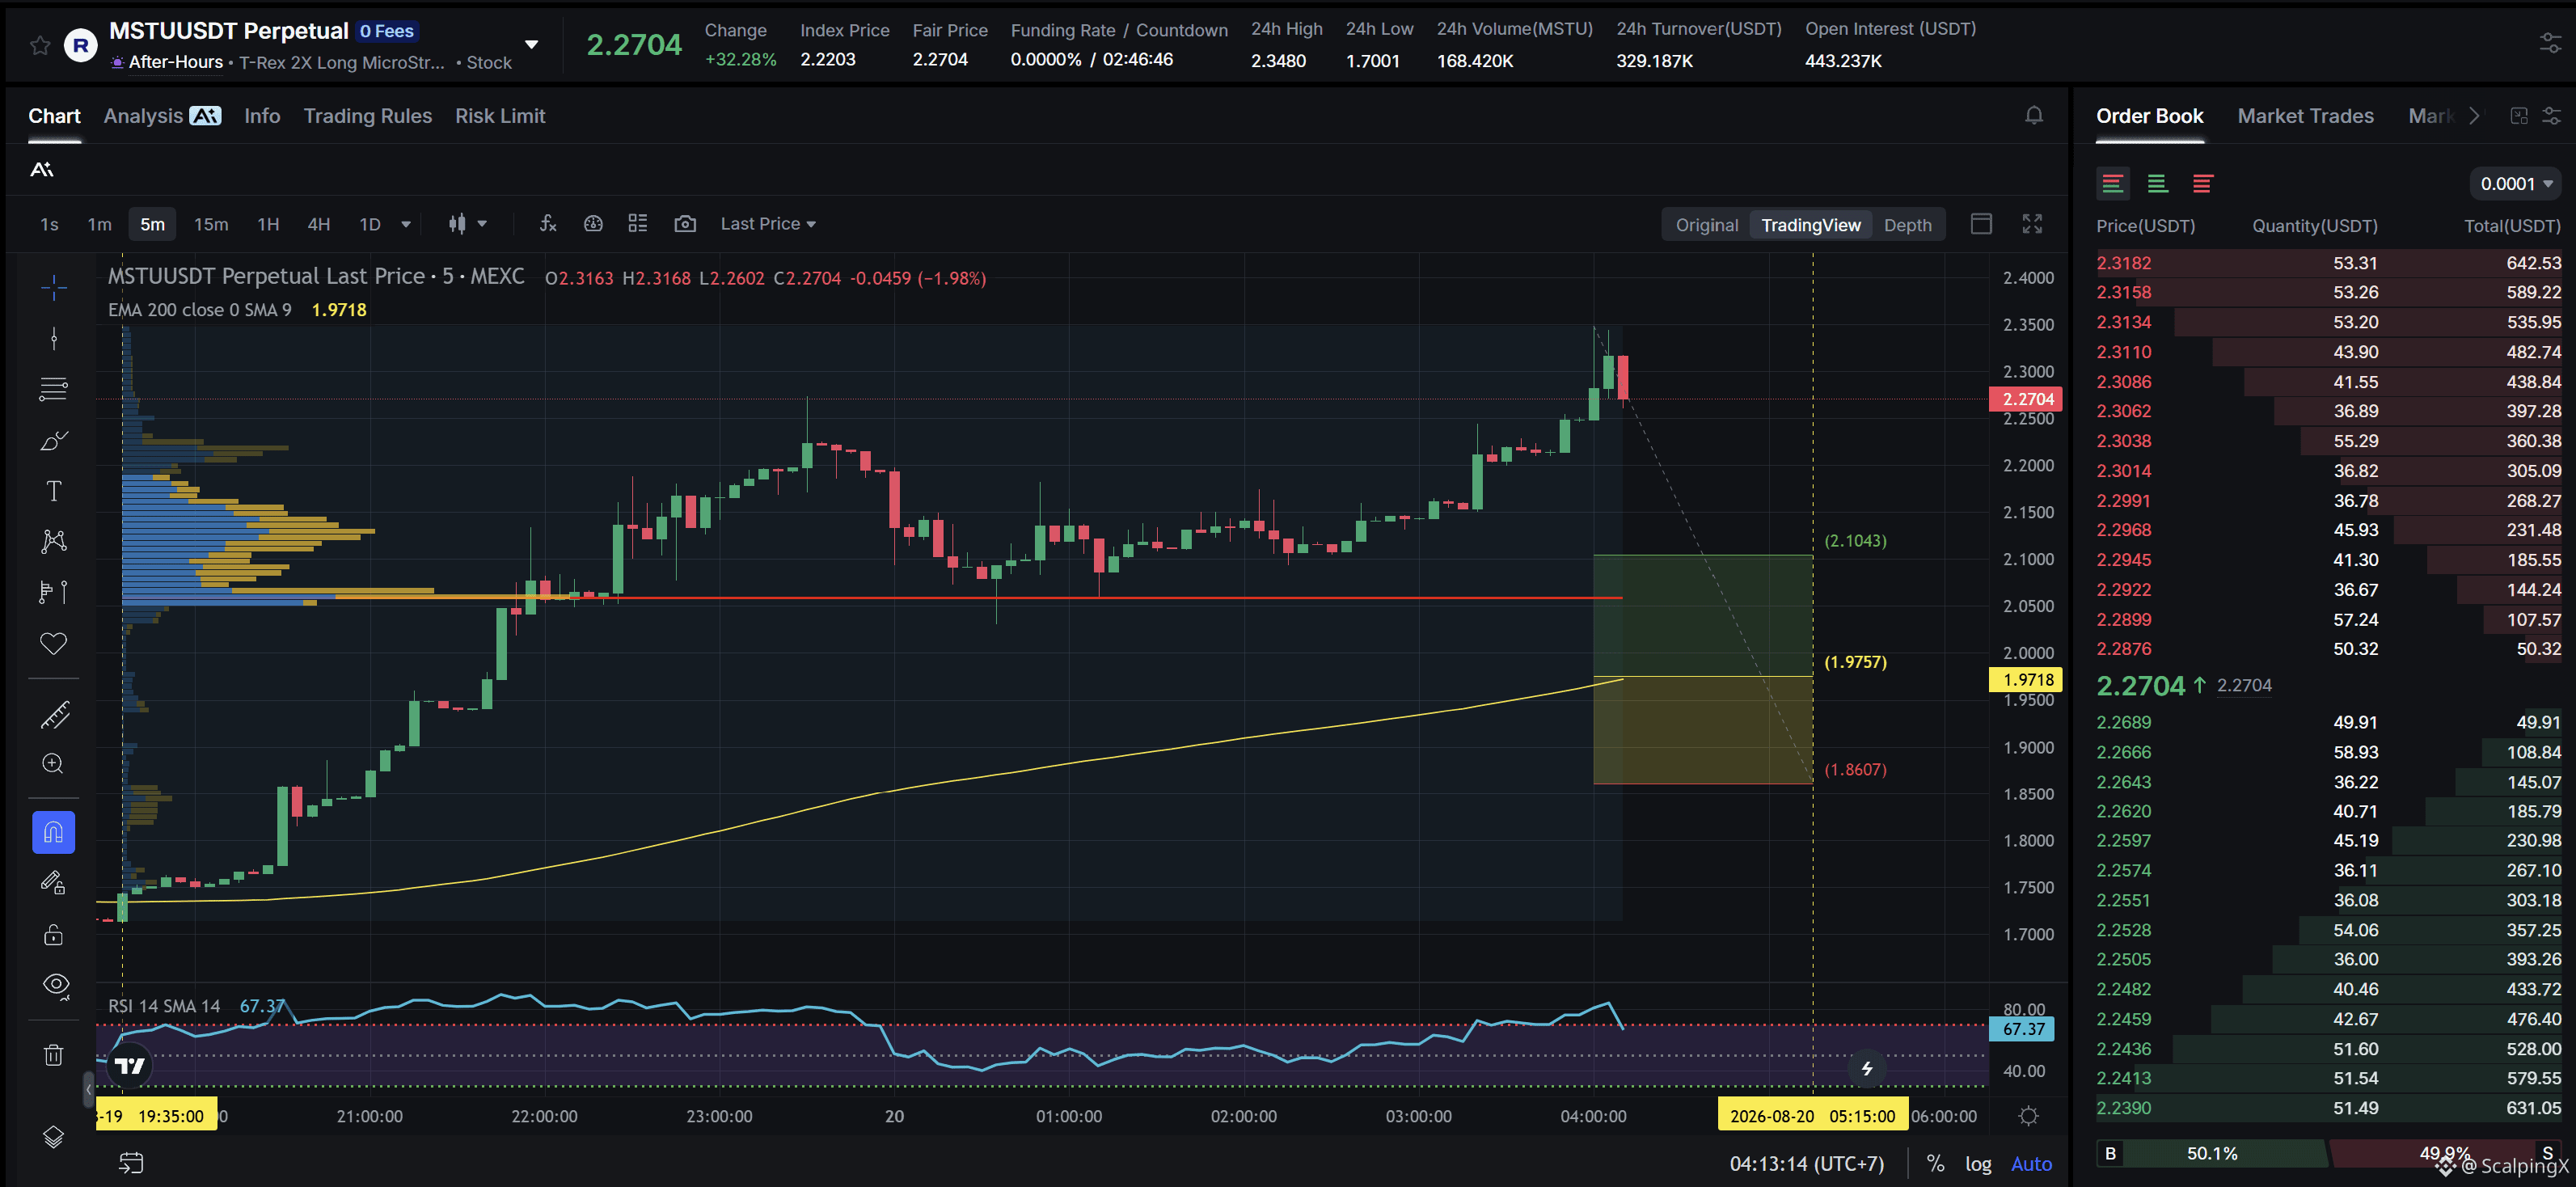Click the lightning quick-jump button in RSI pane
The image size is (2576, 1187).
pos(1866,1068)
